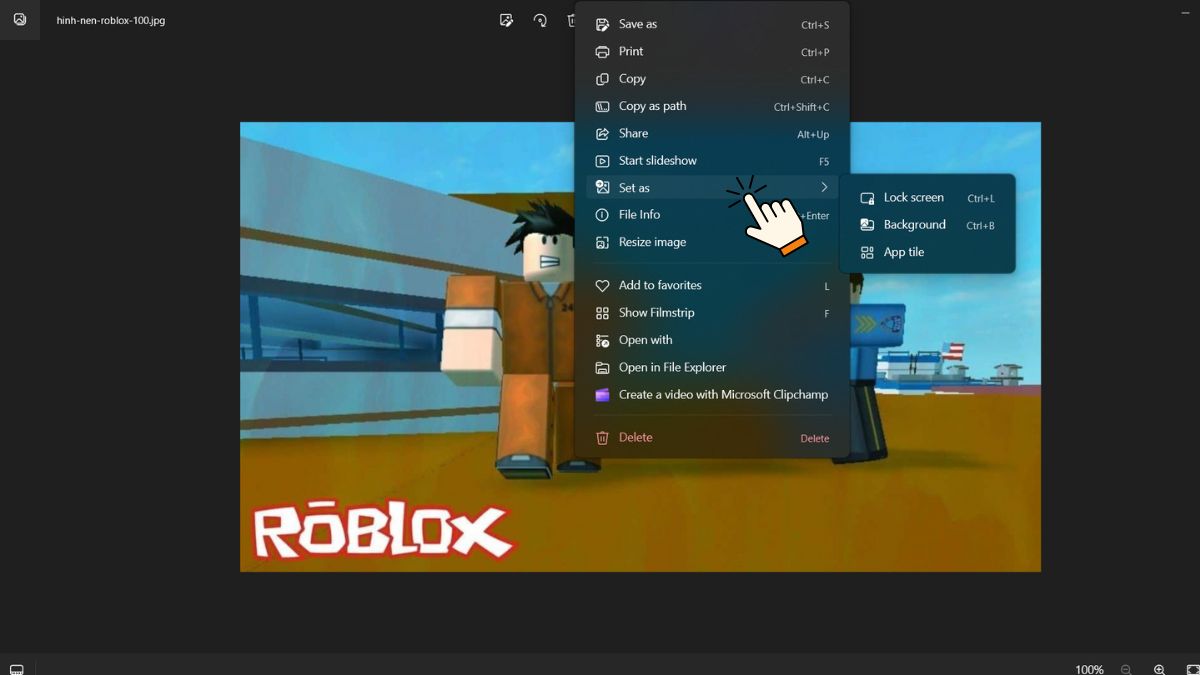Create a video with Microsoft Clipchamp
The width and height of the screenshot is (1200, 675).
point(723,394)
